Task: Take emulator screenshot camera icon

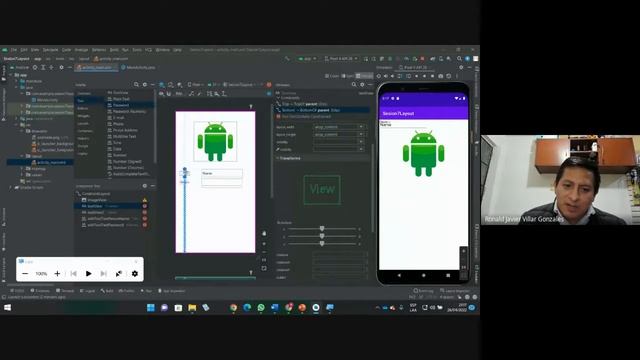Action: click(x=440, y=76)
